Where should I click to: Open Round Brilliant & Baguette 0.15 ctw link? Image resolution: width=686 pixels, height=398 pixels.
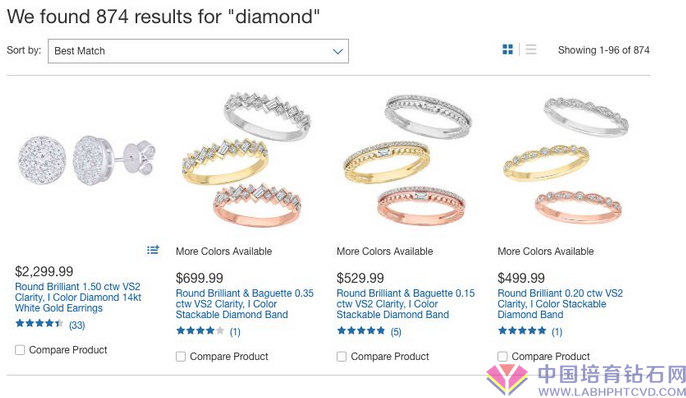click(406, 304)
